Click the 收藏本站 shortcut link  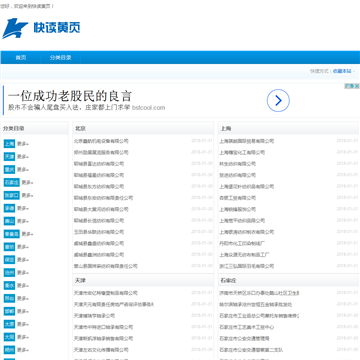(x=342, y=71)
